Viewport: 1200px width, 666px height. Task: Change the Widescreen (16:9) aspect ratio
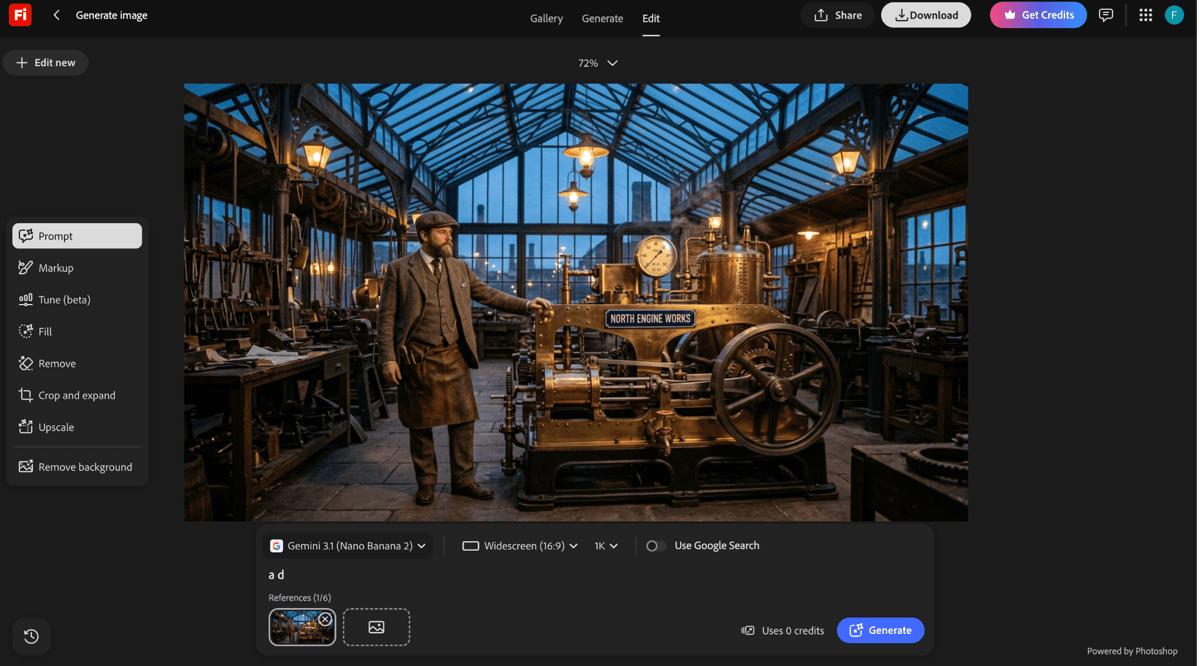click(520, 546)
